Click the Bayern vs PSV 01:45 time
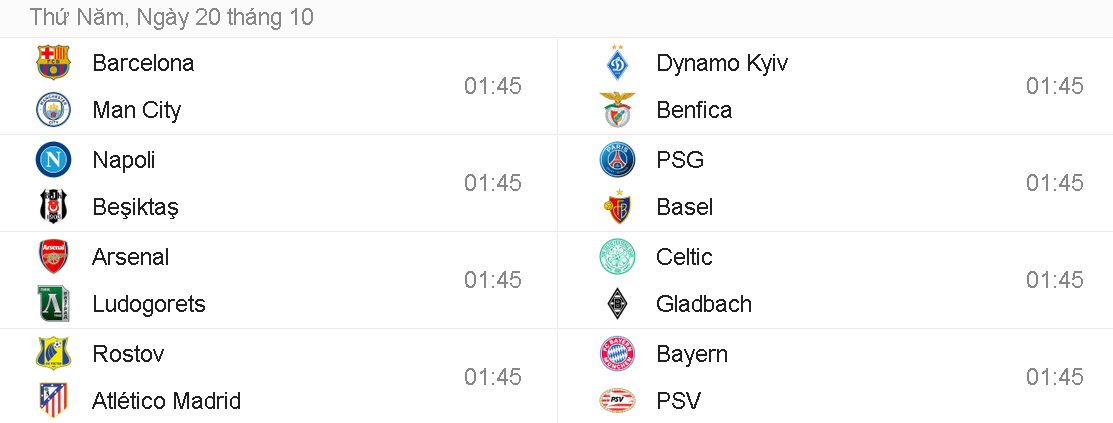1113x423 pixels. click(1055, 377)
